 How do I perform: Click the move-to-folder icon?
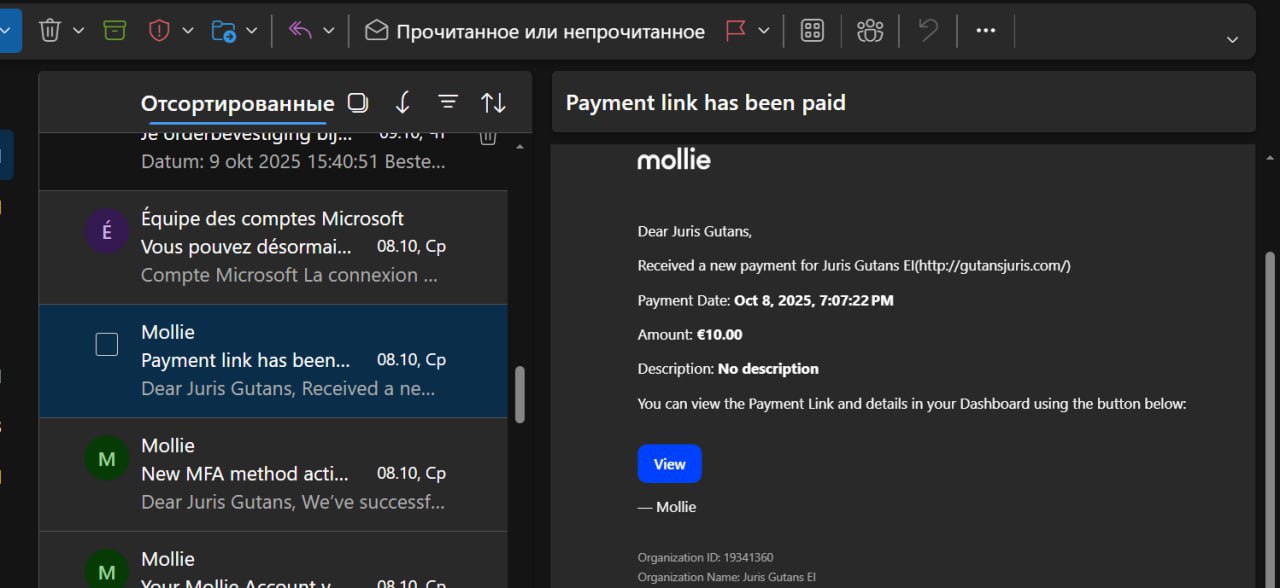[223, 31]
